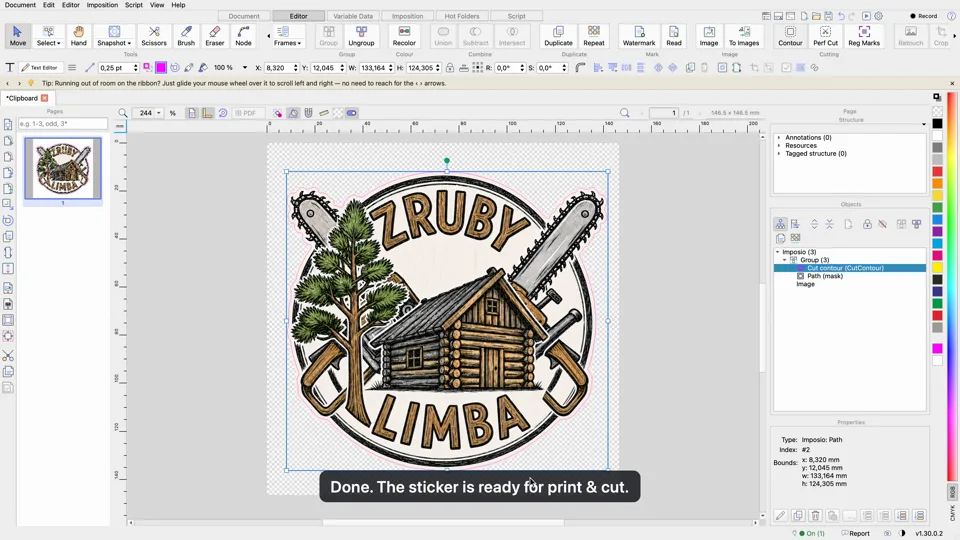Open the Imposition menu
This screenshot has width=960, height=540.
coord(102,5)
